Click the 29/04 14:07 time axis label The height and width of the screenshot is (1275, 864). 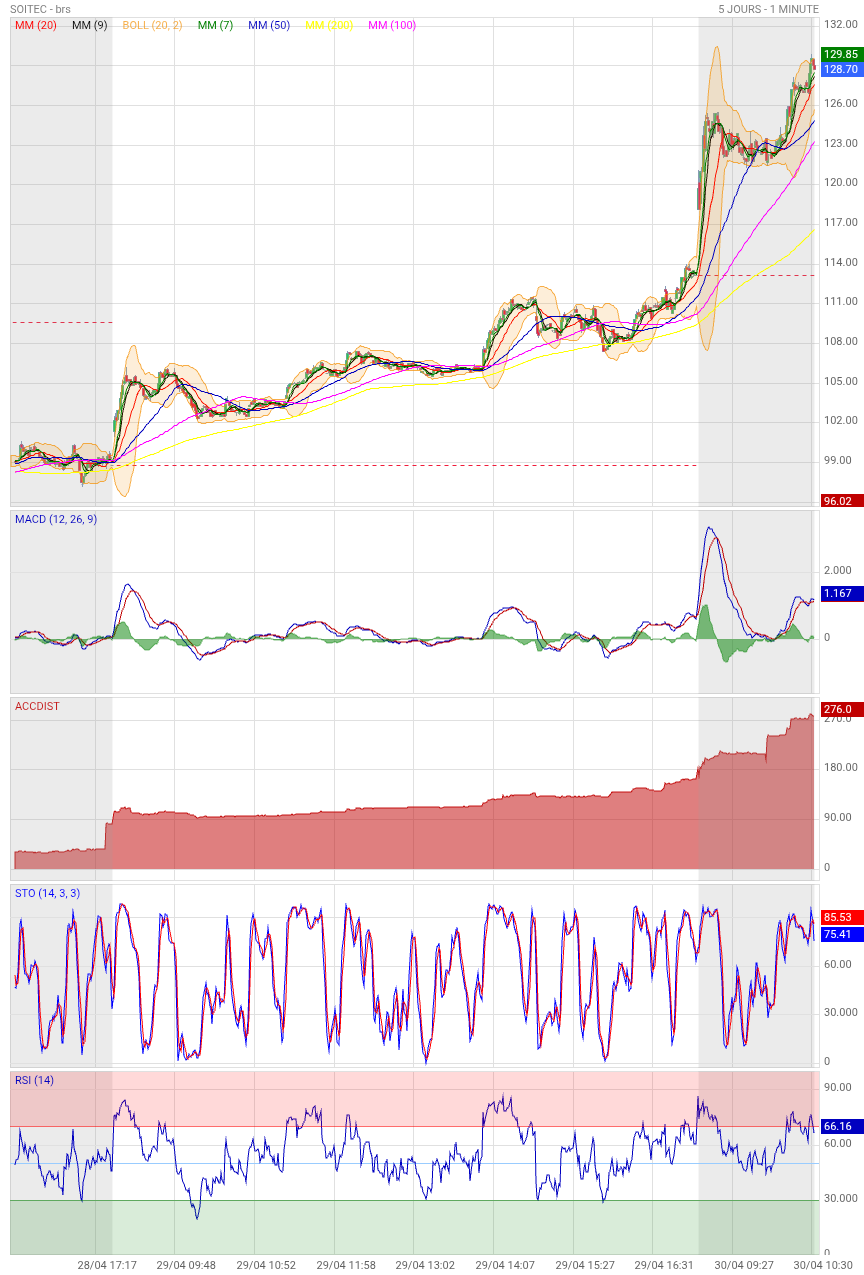click(x=505, y=1265)
